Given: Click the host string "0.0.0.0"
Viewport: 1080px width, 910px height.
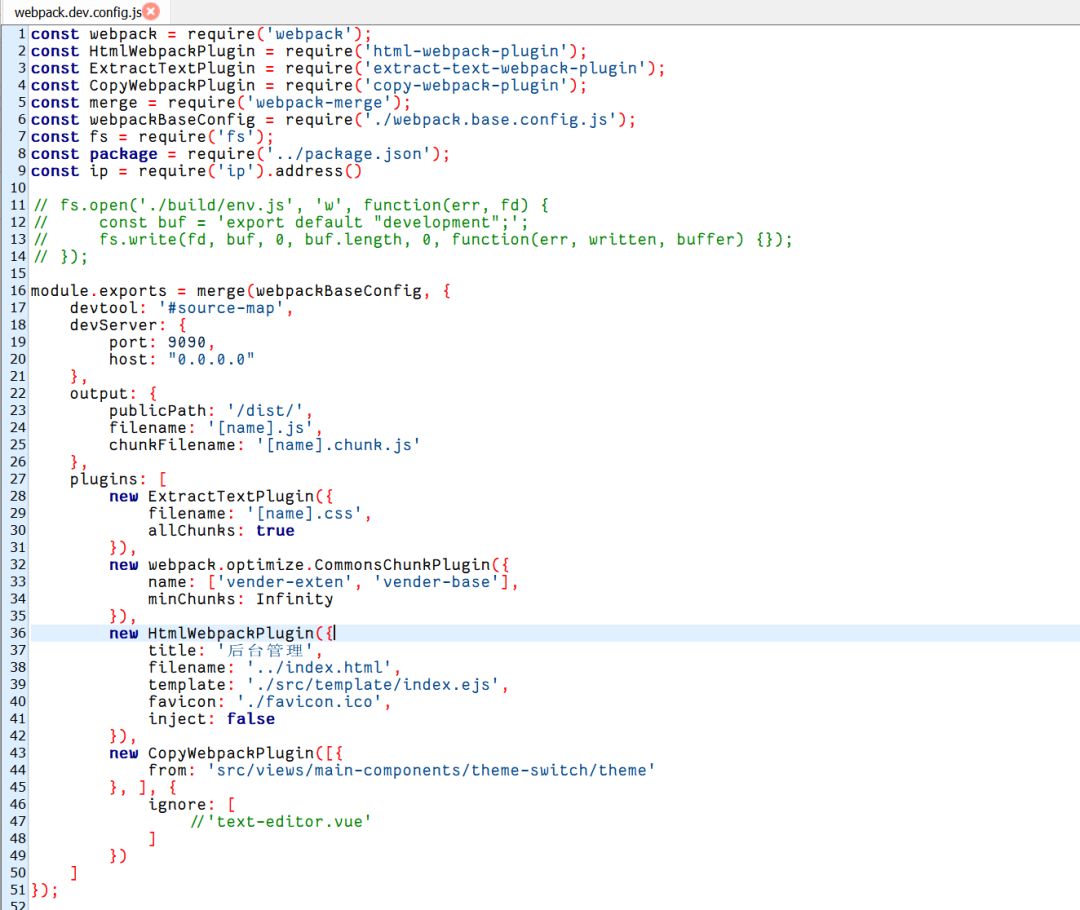Looking at the screenshot, I should [x=210, y=359].
